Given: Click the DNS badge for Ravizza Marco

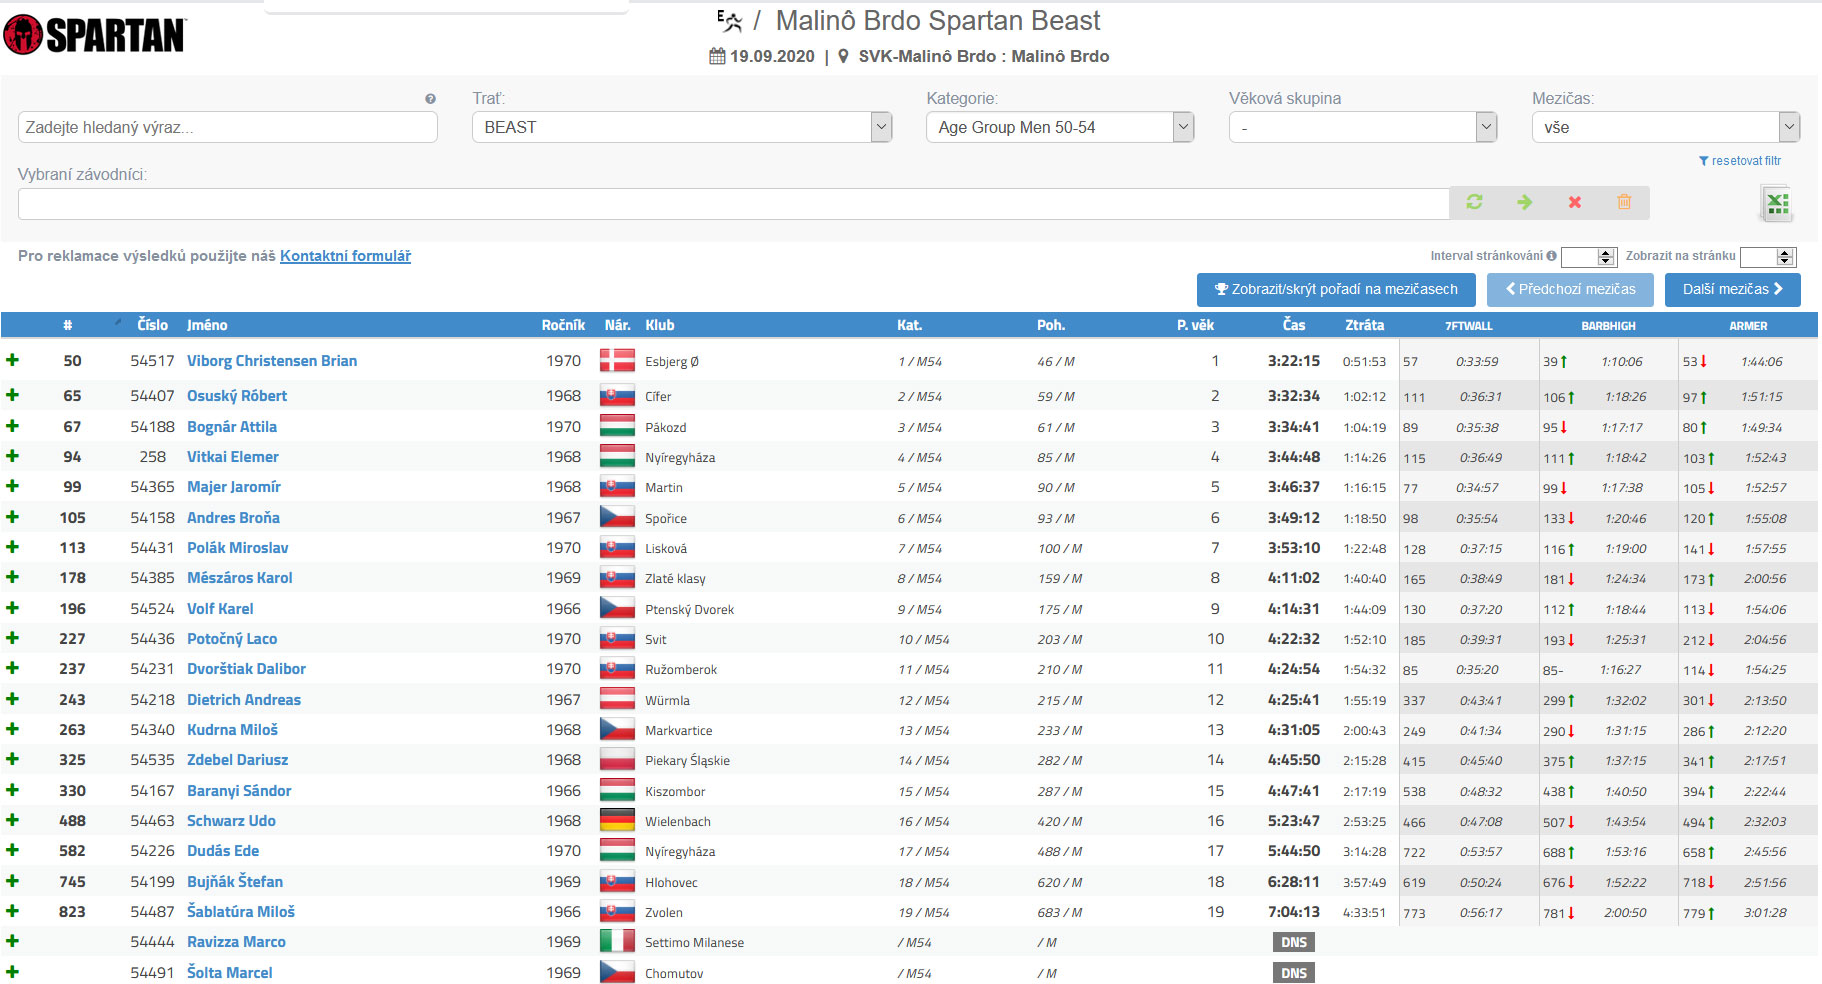Looking at the screenshot, I should (x=1294, y=942).
